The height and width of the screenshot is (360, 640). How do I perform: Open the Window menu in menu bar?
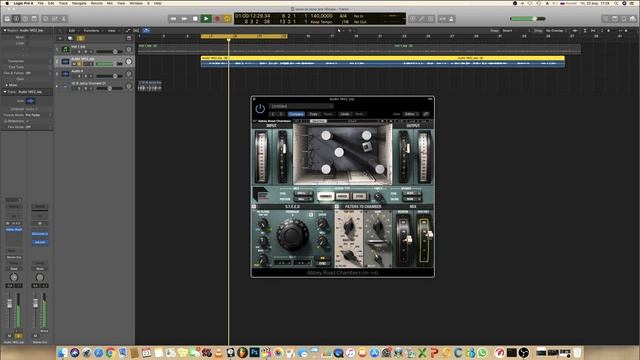[x=136, y=3]
